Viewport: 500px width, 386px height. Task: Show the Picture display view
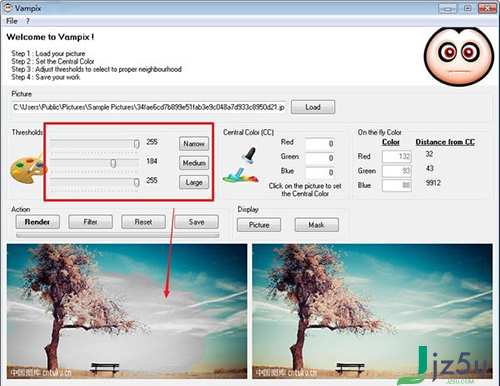pyautogui.click(x=259, y=225)
